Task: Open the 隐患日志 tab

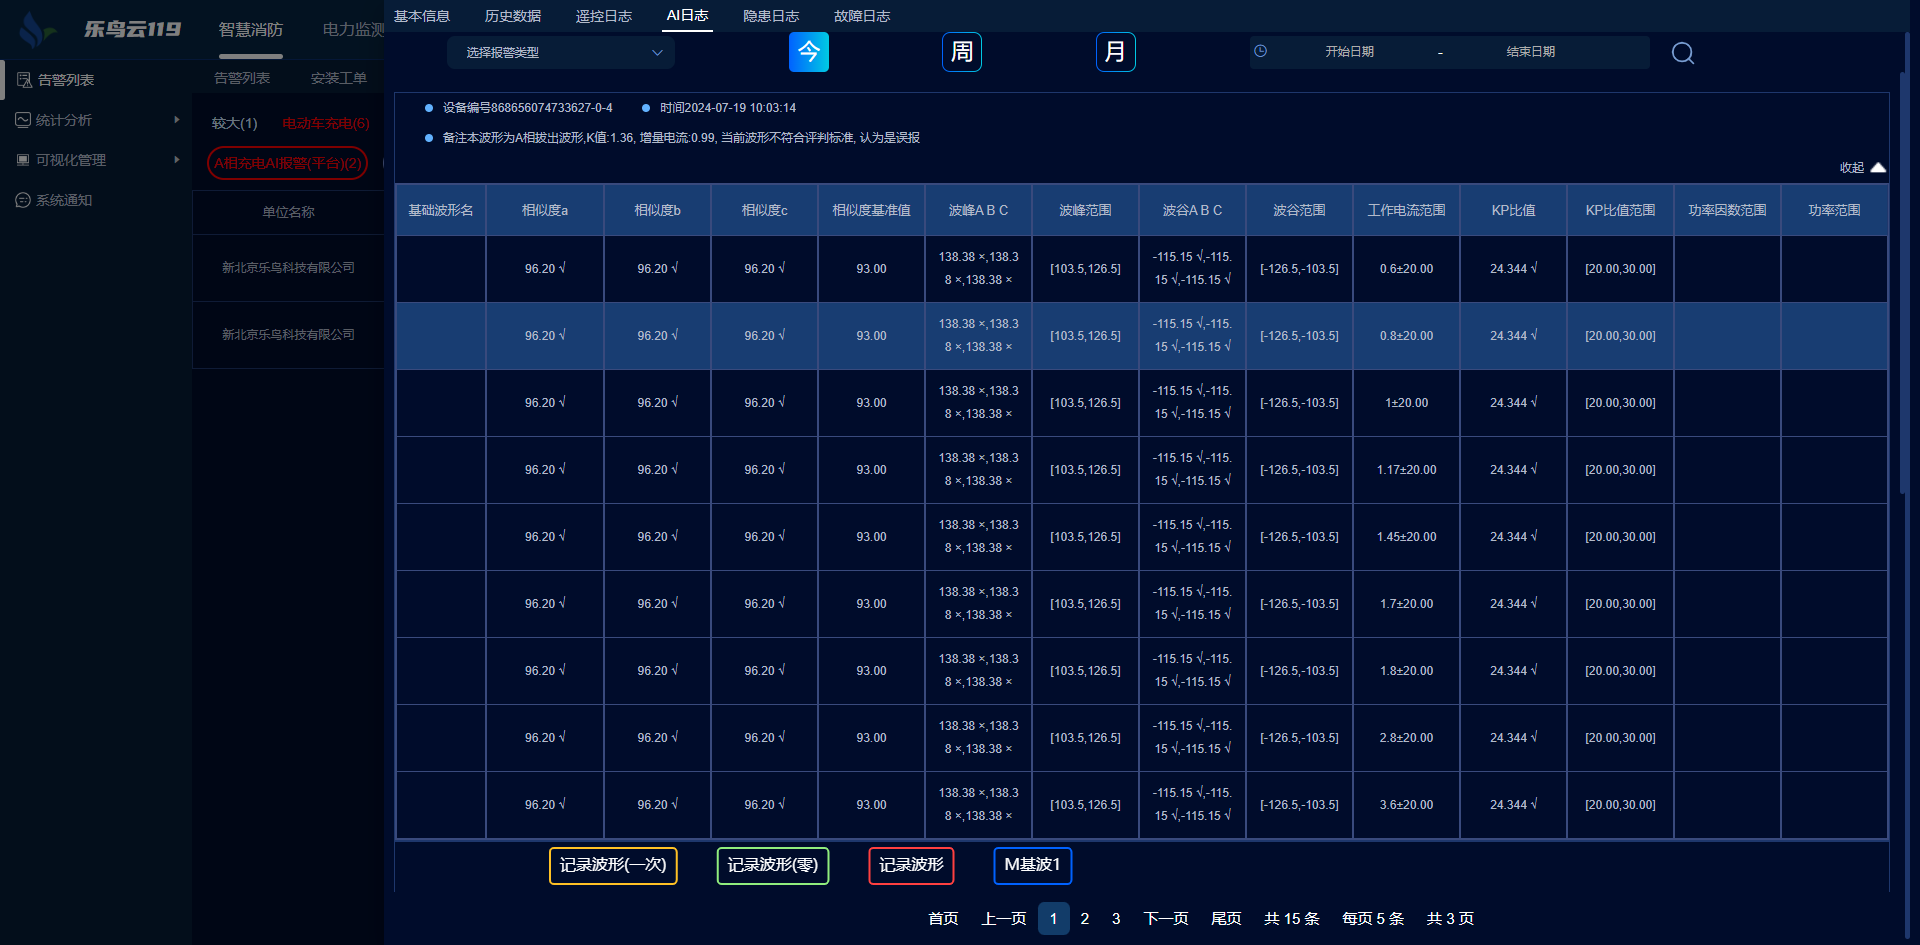Action: tap(770, 16)
